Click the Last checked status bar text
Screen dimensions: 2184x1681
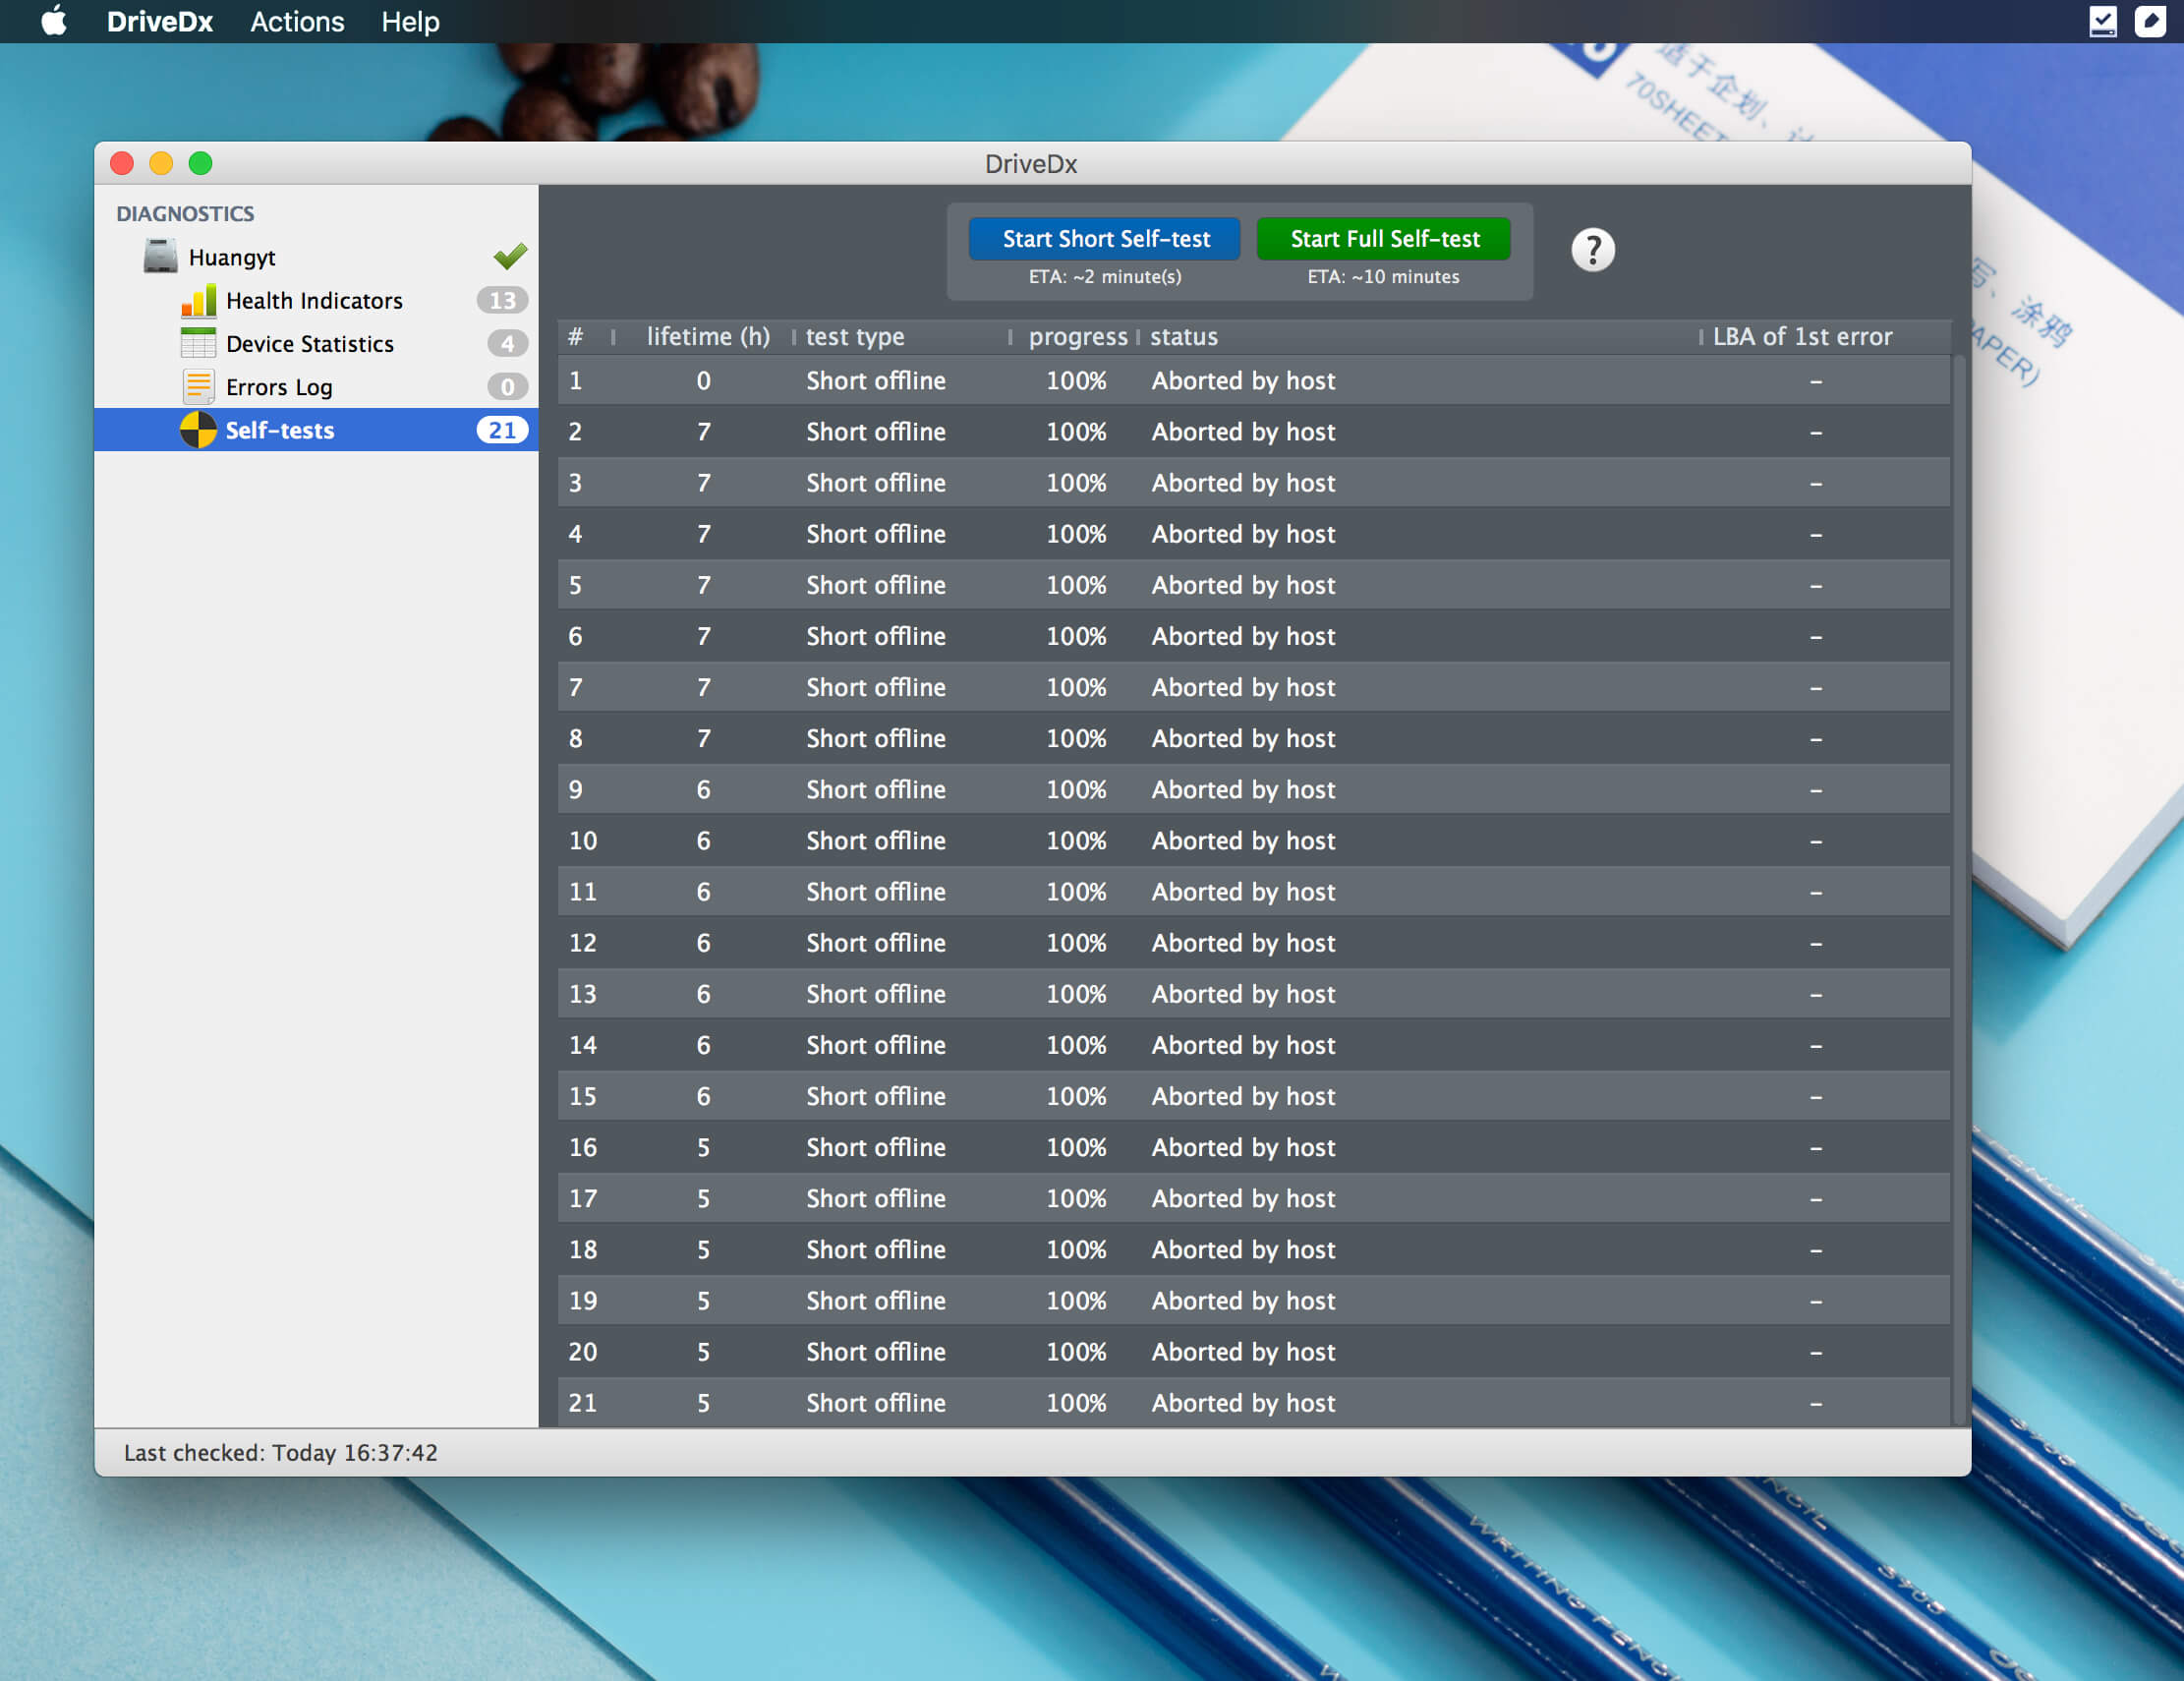coord(281,1452)
